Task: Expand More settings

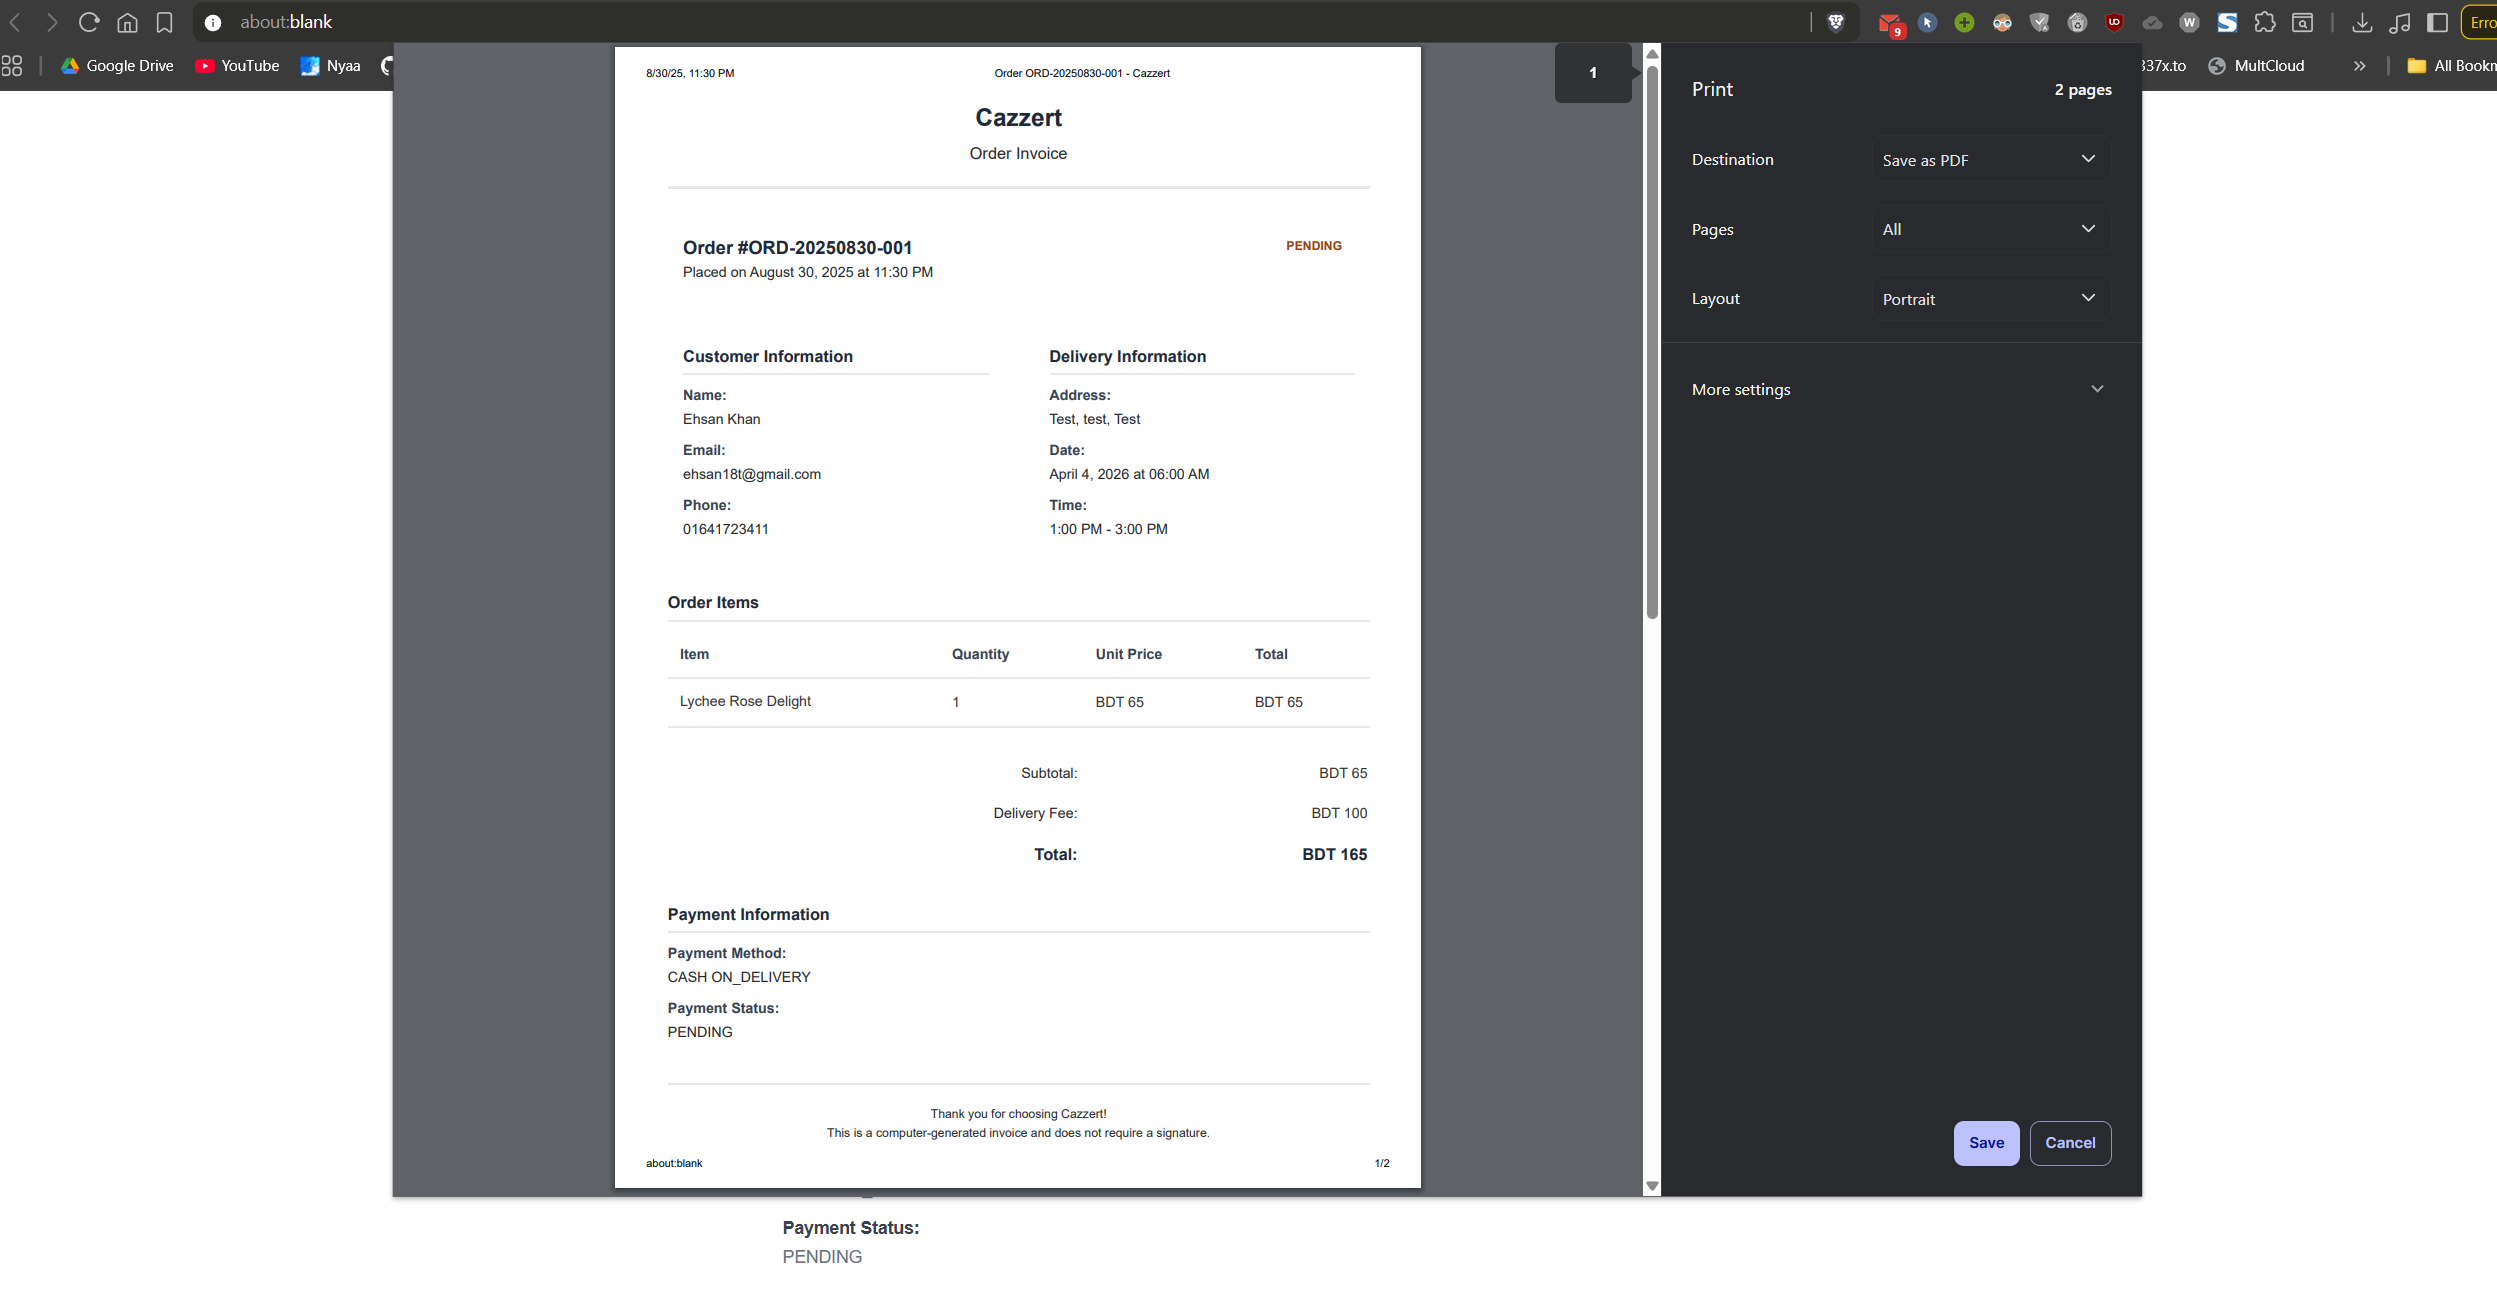Action: tap(1897, 389)
